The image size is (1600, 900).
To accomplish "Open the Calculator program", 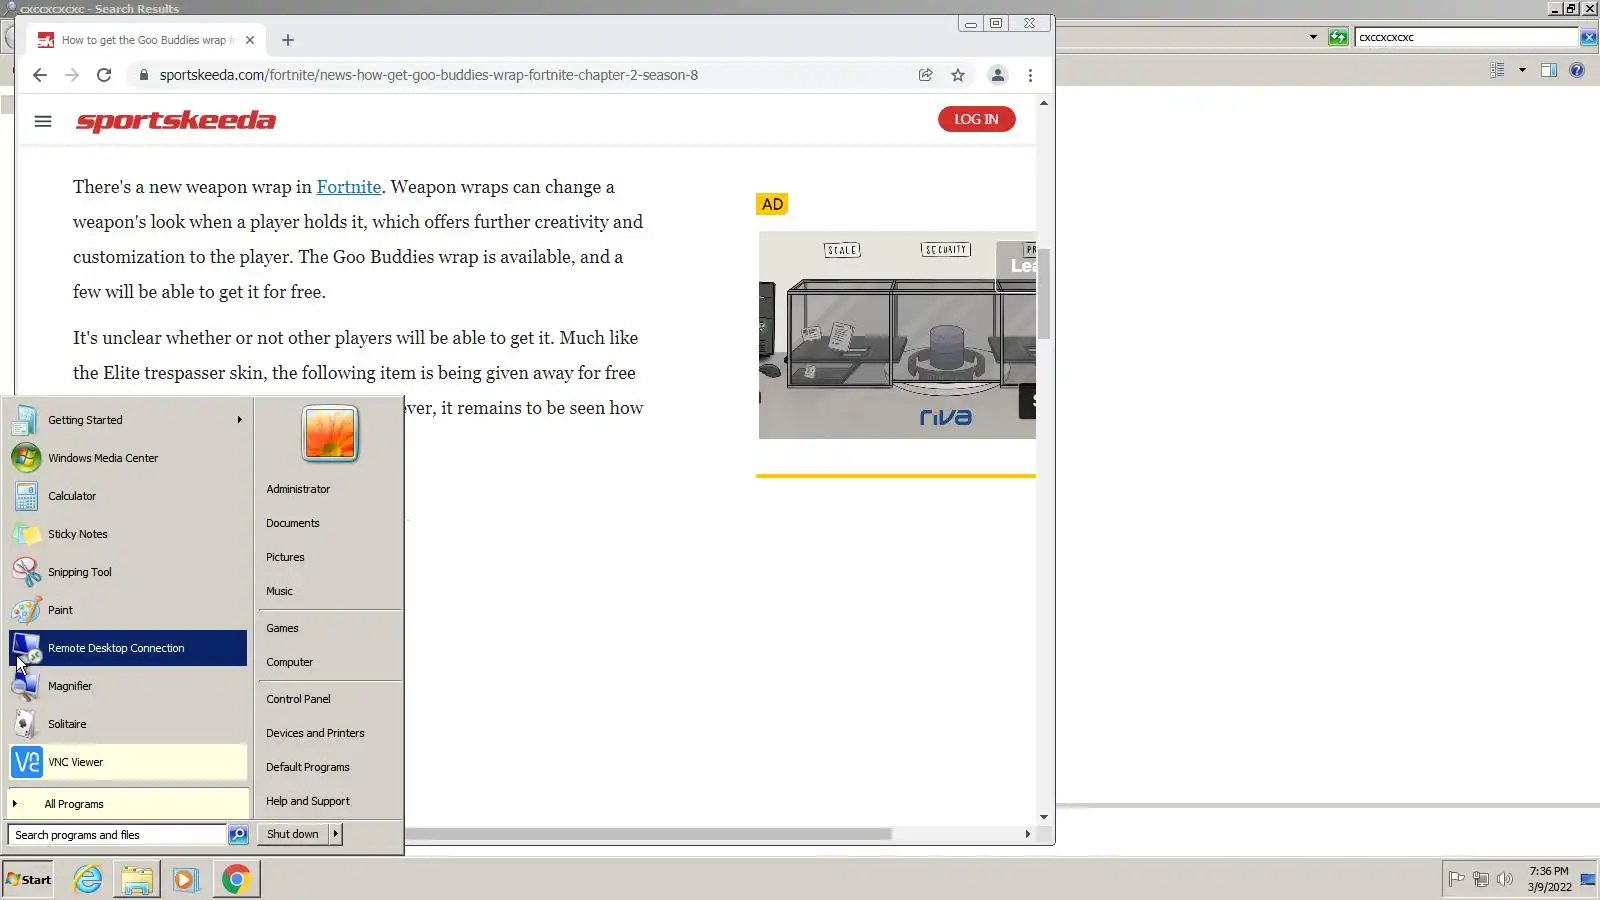I will (x=128, y=496).
